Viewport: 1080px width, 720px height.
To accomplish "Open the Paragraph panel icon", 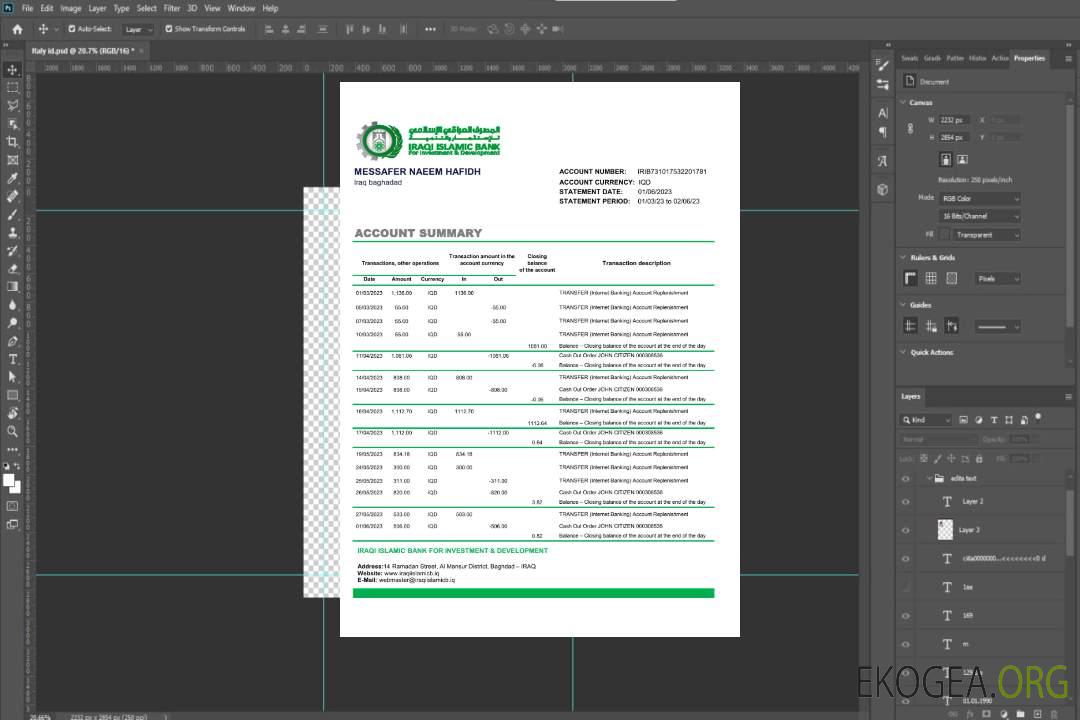I will click(883, 132).
